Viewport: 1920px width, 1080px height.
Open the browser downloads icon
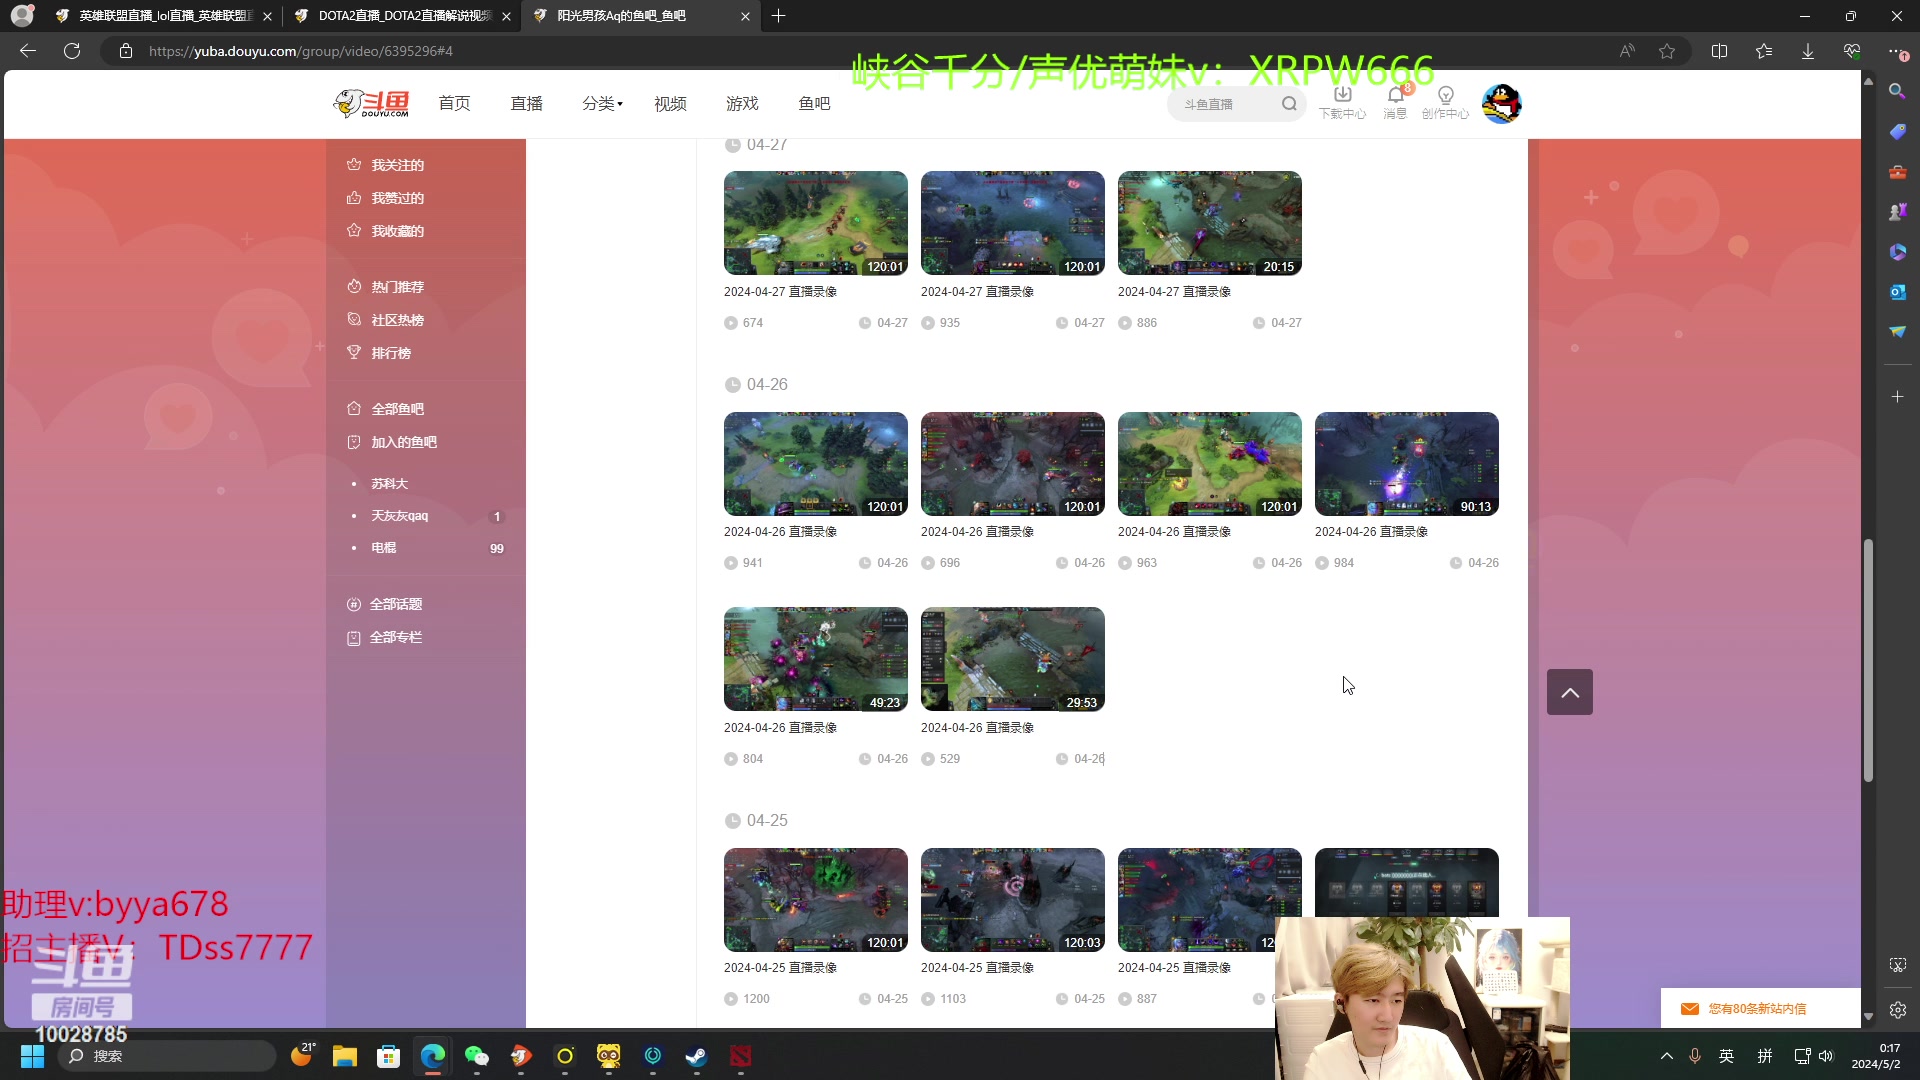[x=1808, y=51]
